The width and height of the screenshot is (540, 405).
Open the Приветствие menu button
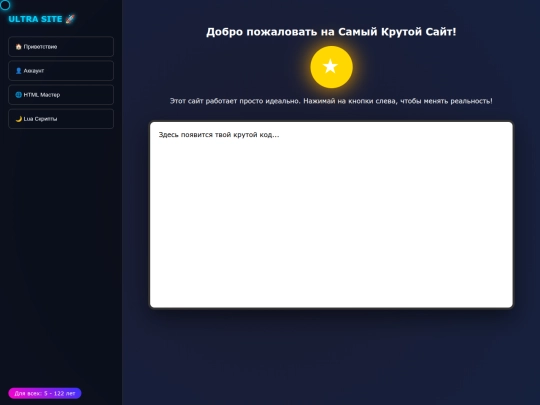(61, 46)
